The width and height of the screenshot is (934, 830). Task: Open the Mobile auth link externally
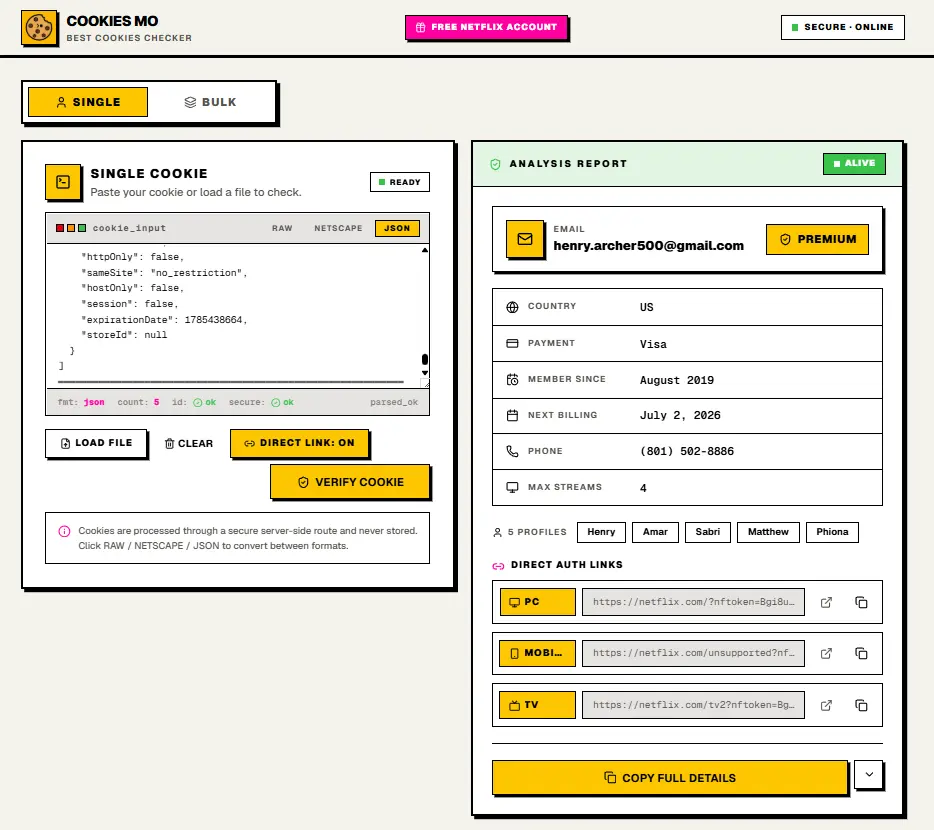826,654
